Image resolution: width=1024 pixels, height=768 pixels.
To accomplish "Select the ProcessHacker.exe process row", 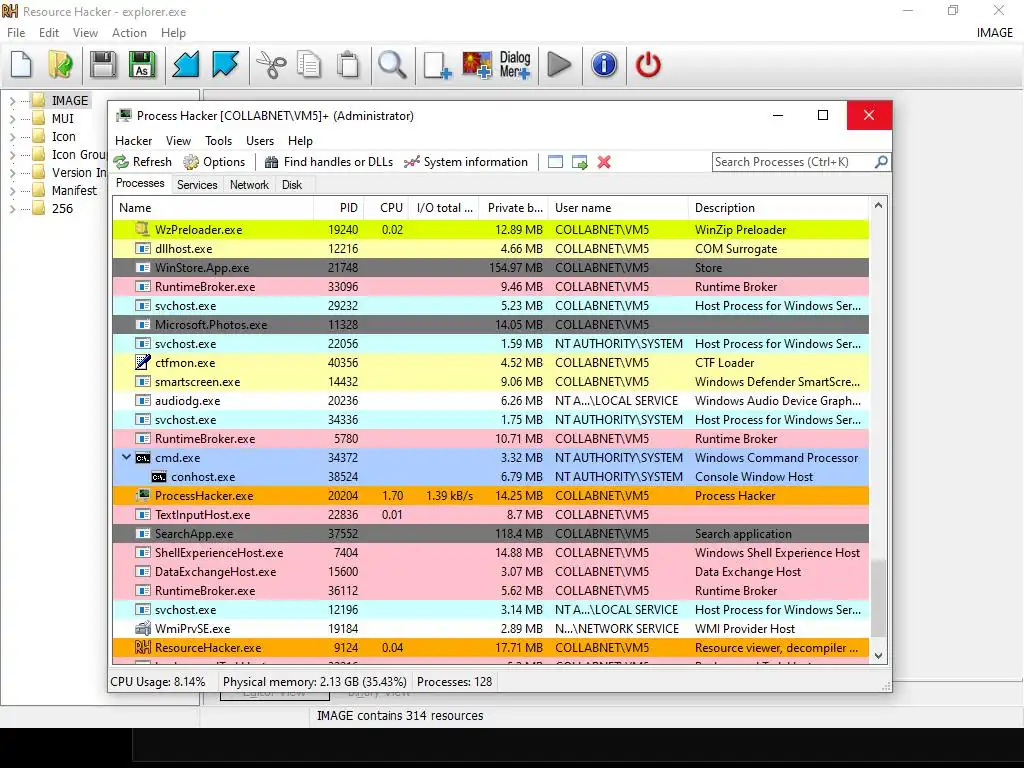I will 490,496.
